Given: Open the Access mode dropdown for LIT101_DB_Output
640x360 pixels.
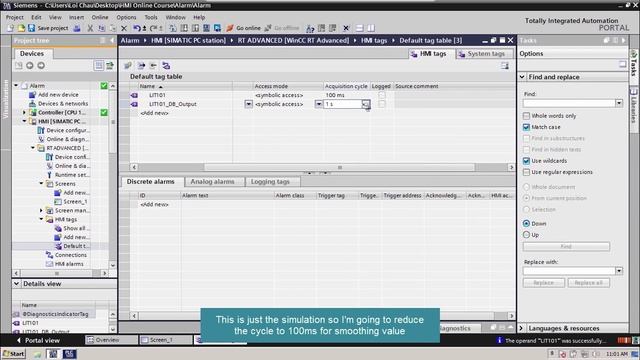Looking at the screenshot, I should point(318,104).
